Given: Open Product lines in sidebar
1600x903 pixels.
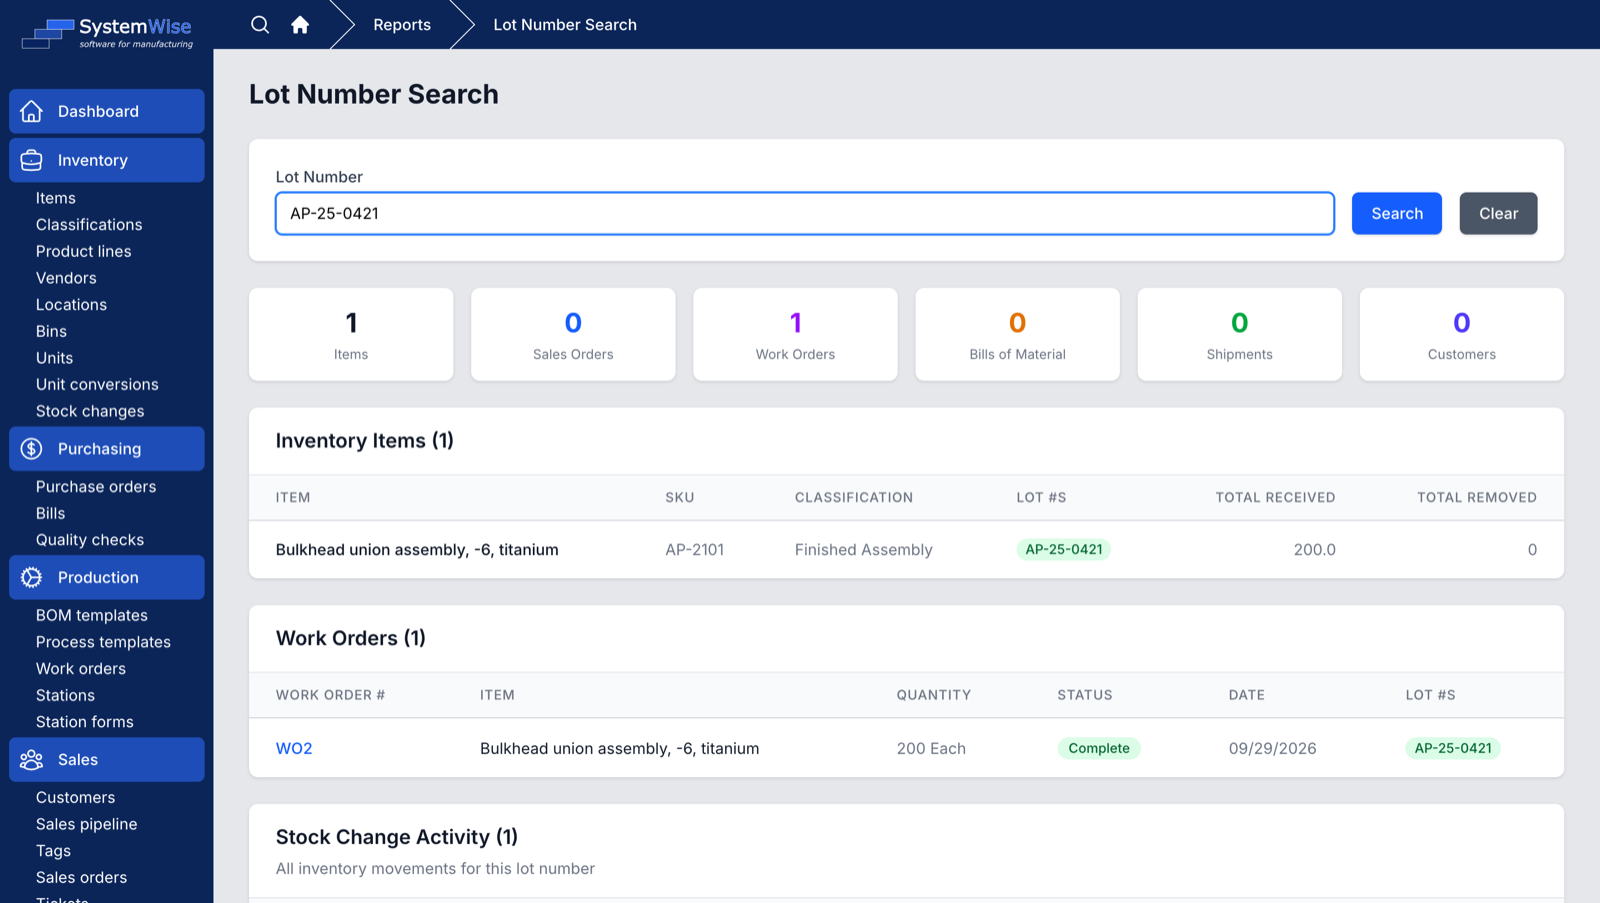Looking at the screenshot, I should coord(84,251).
